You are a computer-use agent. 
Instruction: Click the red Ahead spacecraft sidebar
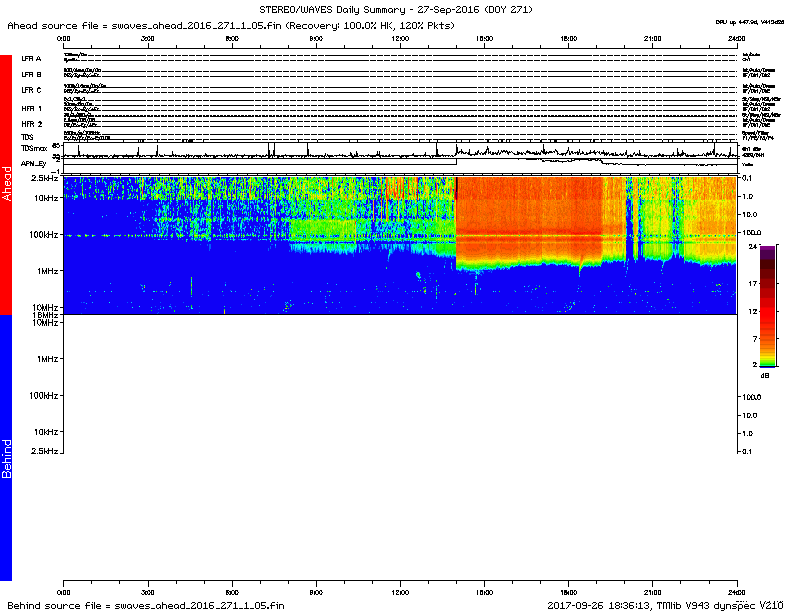6,185
